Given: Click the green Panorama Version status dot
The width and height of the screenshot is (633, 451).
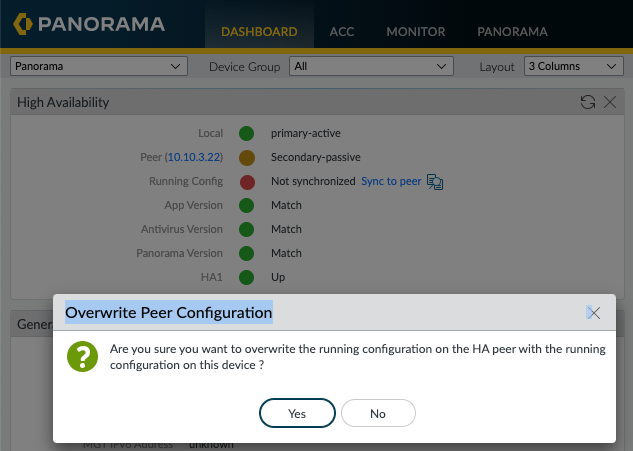Looking at the screenshot, I should 246,253.
